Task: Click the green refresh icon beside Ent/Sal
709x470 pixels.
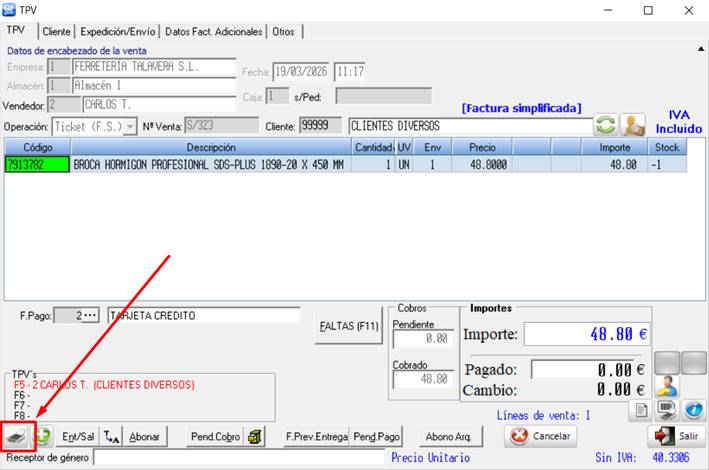Action: pos(43,436)
